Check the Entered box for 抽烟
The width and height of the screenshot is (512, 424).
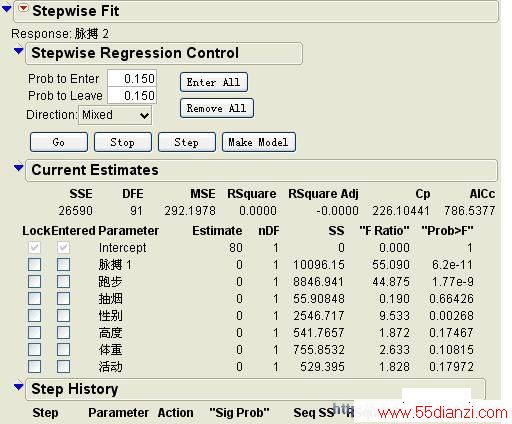coord(63,299)
